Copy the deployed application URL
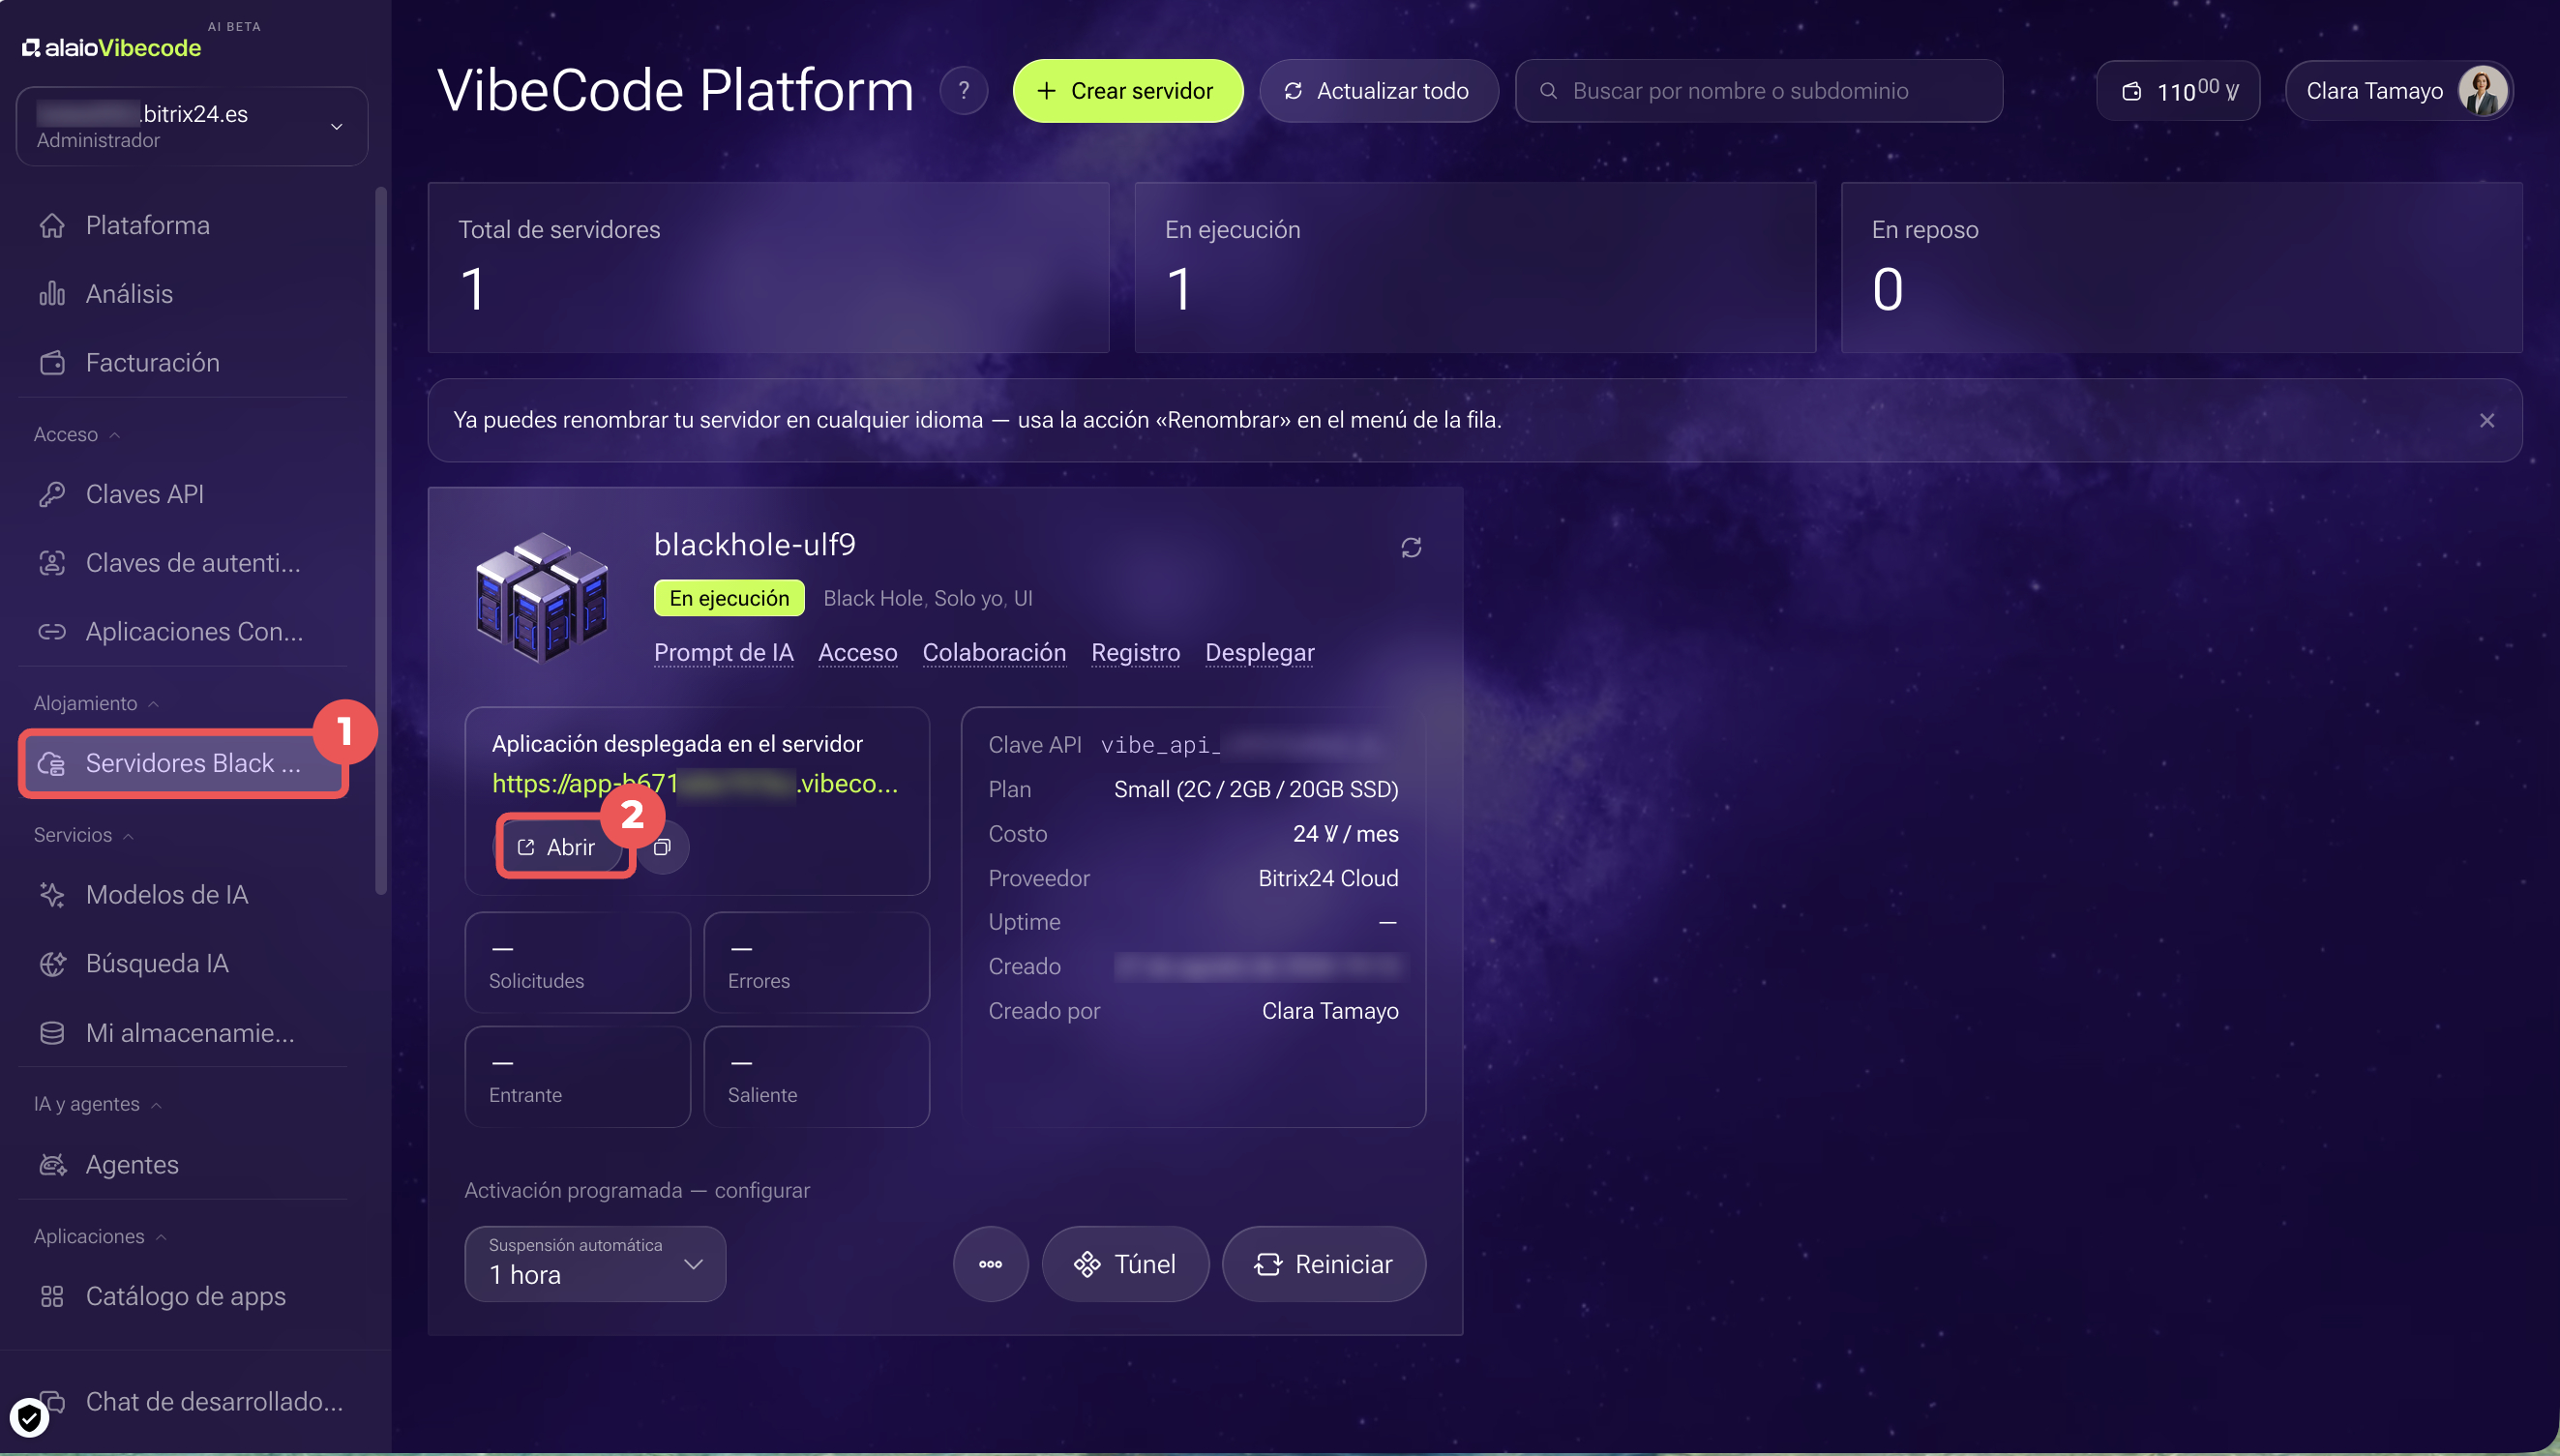The height and width of the screenshot is (1456, 2560). [662, 847]
